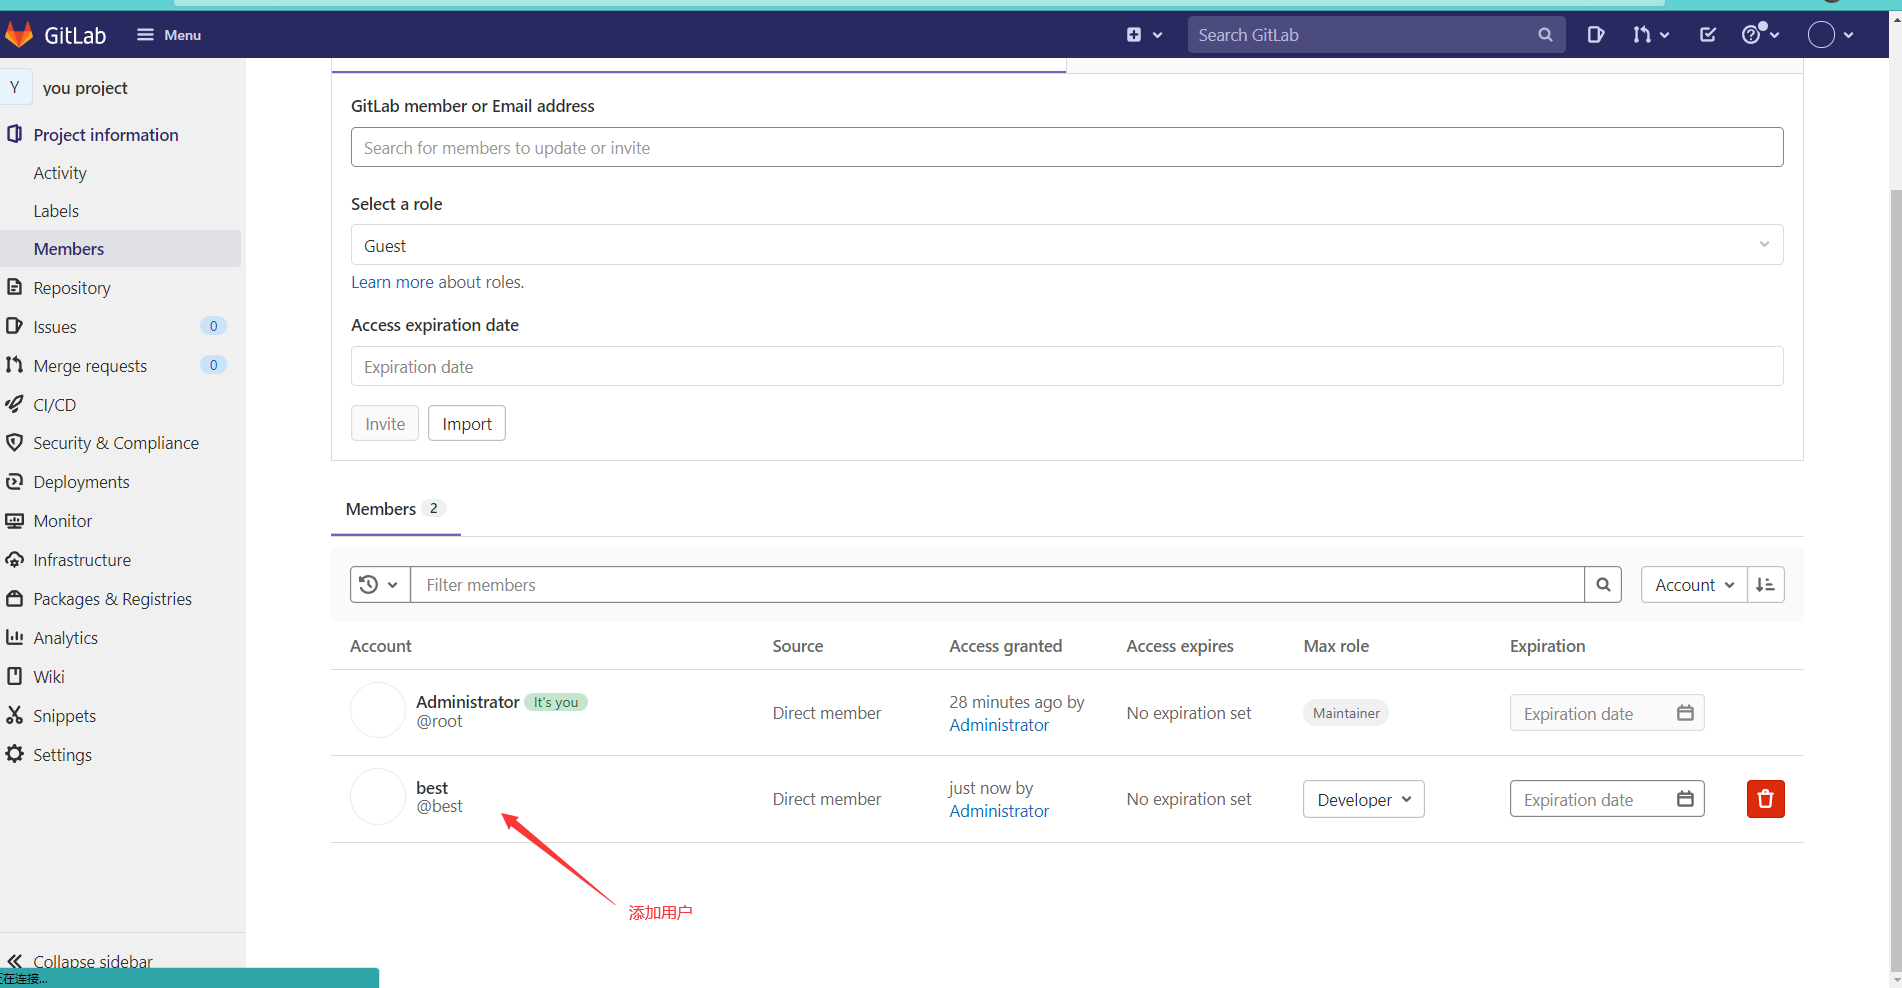
Task: Click the calendar icon for best's expiration date
Action: [1685, 798]
